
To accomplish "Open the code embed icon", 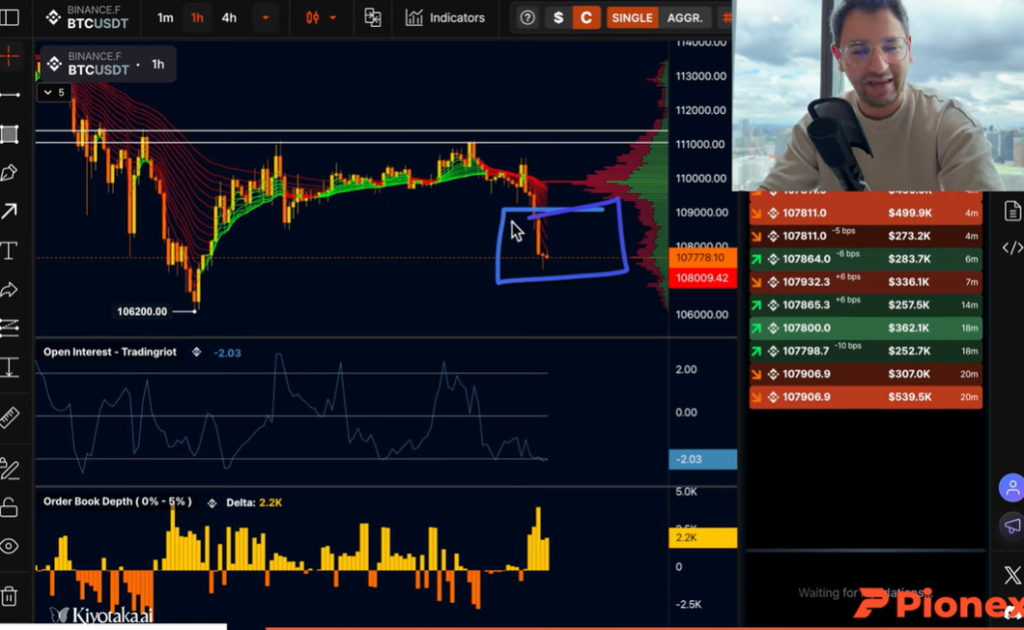I will (1011, 247).
